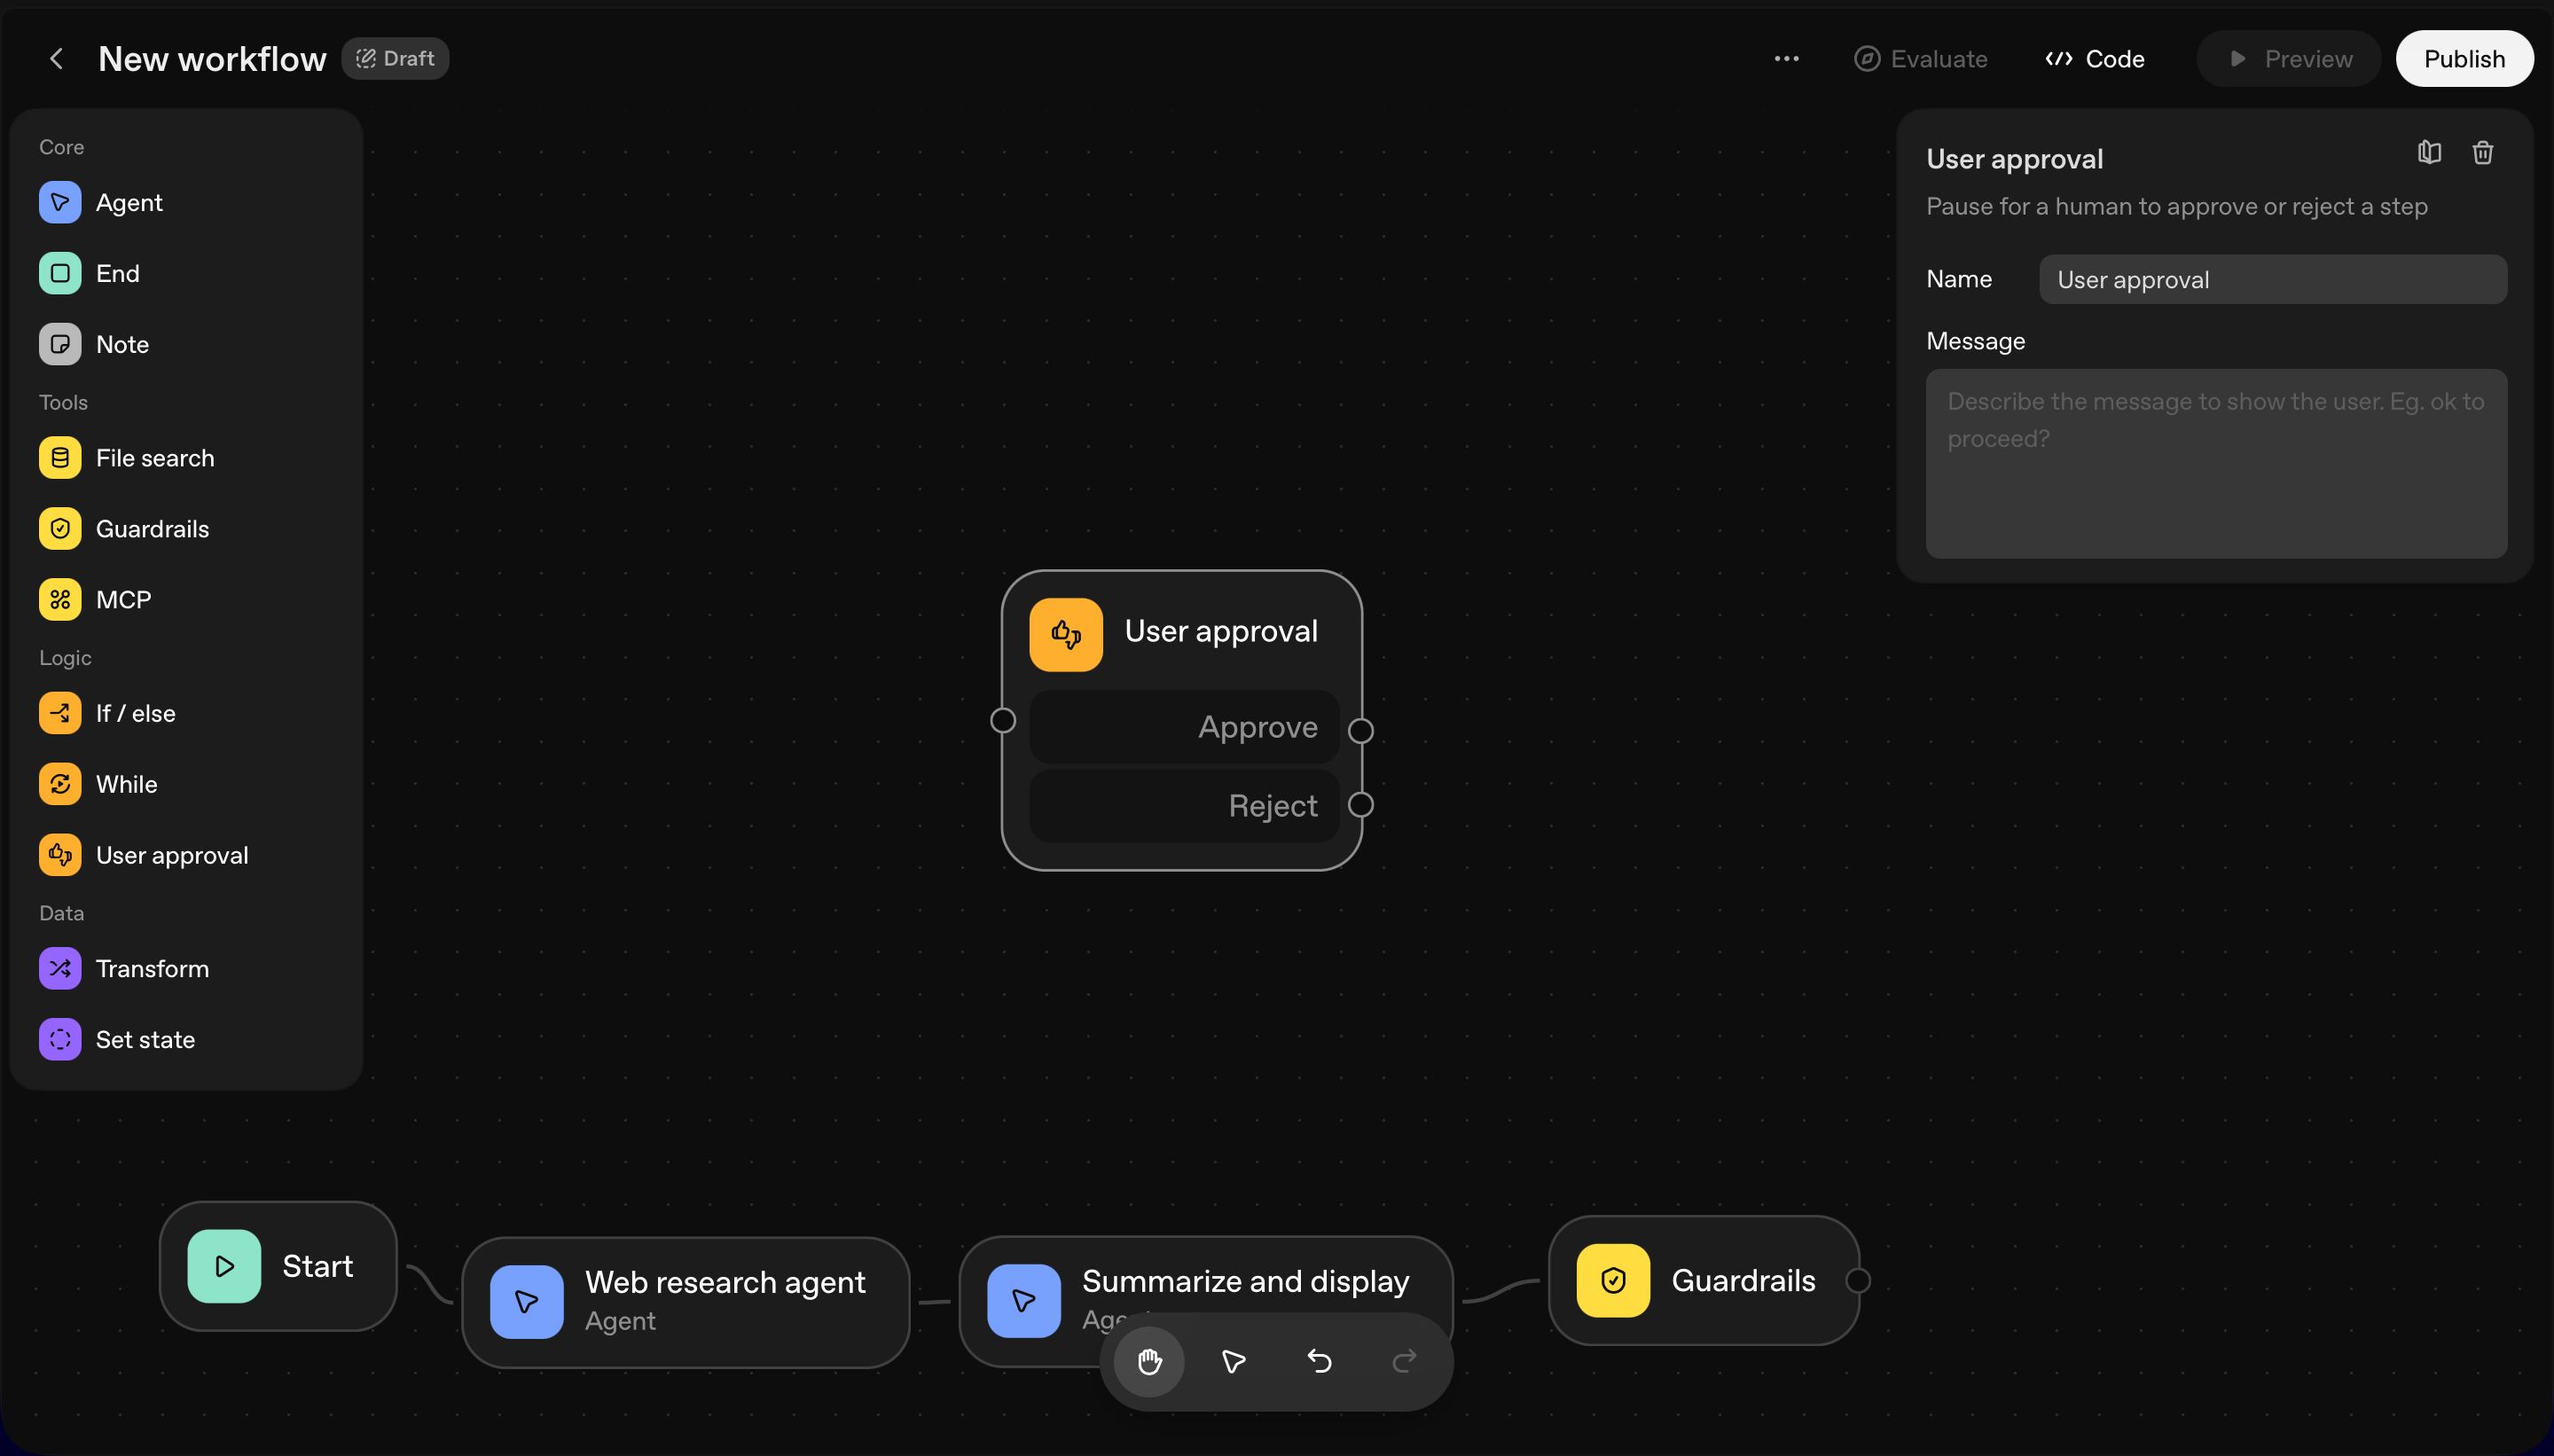Open the three-dots more options menu
Viewport: 2554px width, 1456px height.
point(1786,59)
